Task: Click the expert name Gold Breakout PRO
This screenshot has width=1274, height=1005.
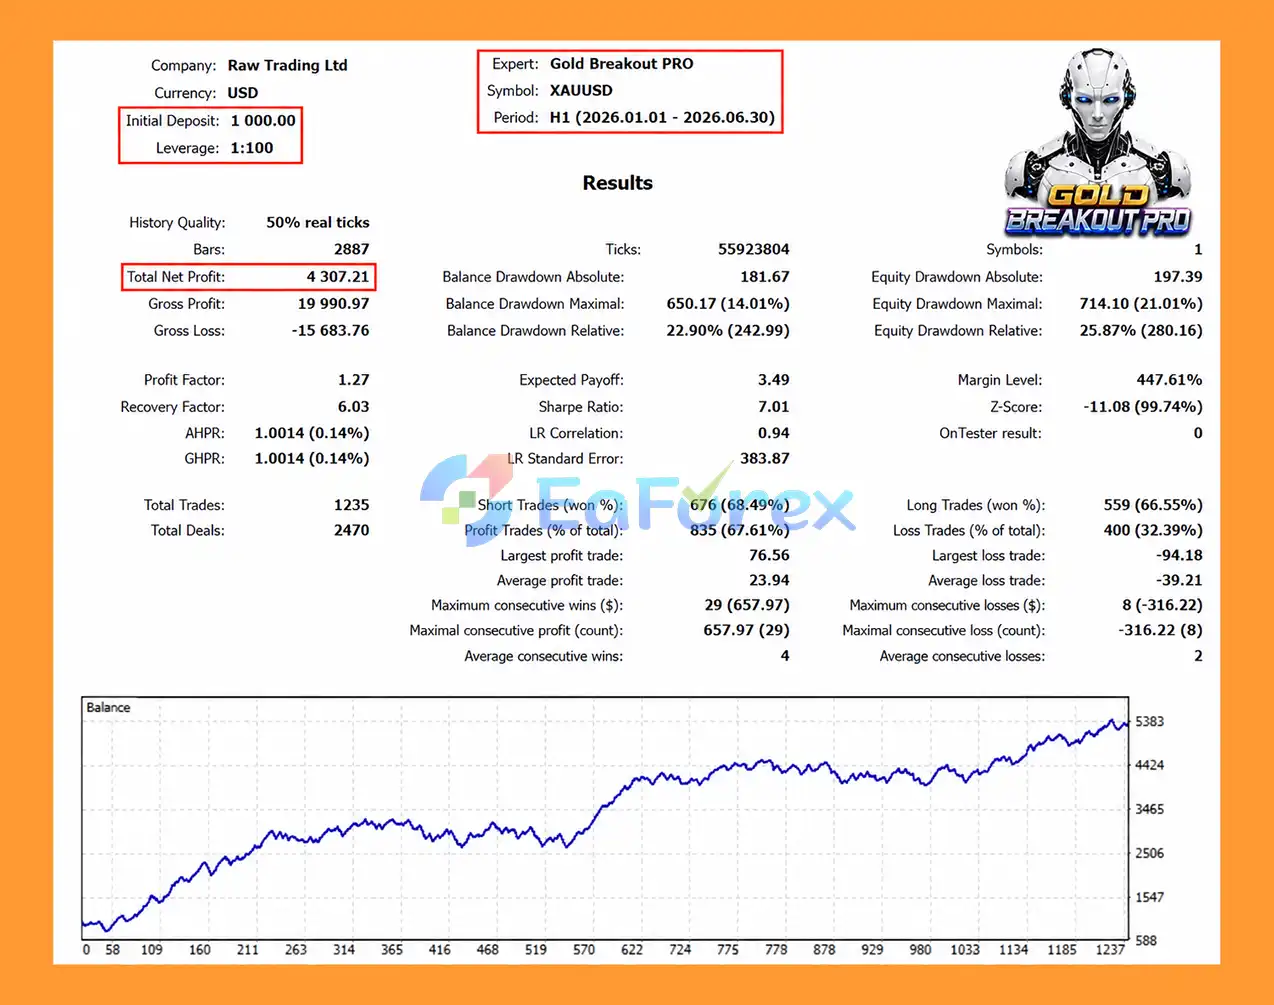Action: 621,63
